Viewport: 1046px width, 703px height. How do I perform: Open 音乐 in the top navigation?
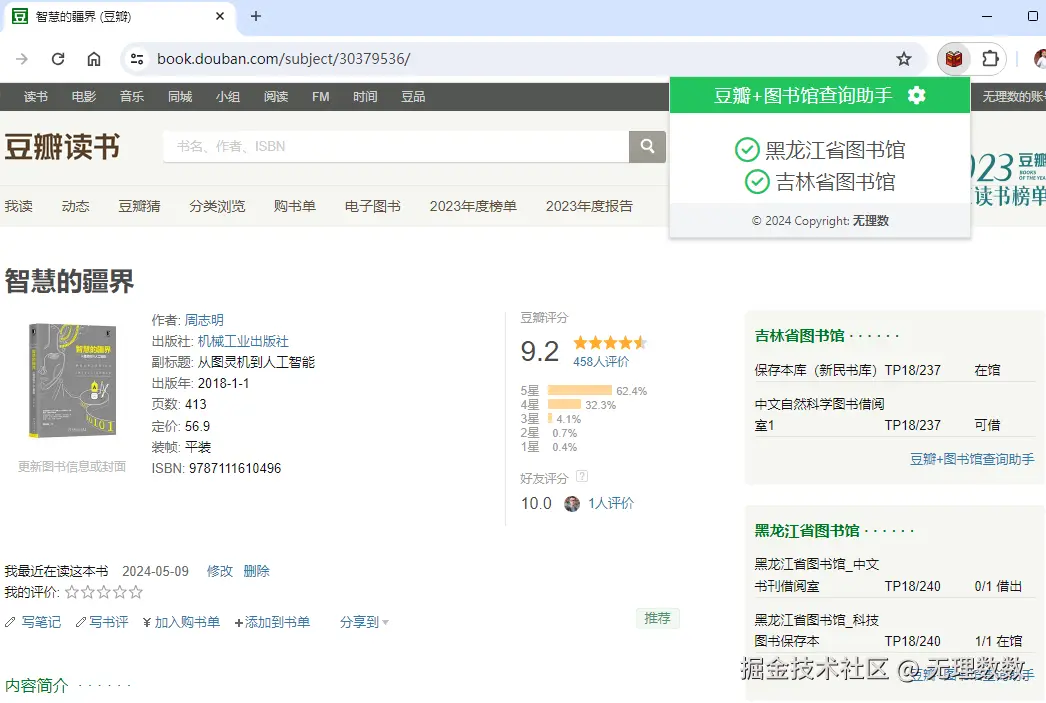coord(131,97)
